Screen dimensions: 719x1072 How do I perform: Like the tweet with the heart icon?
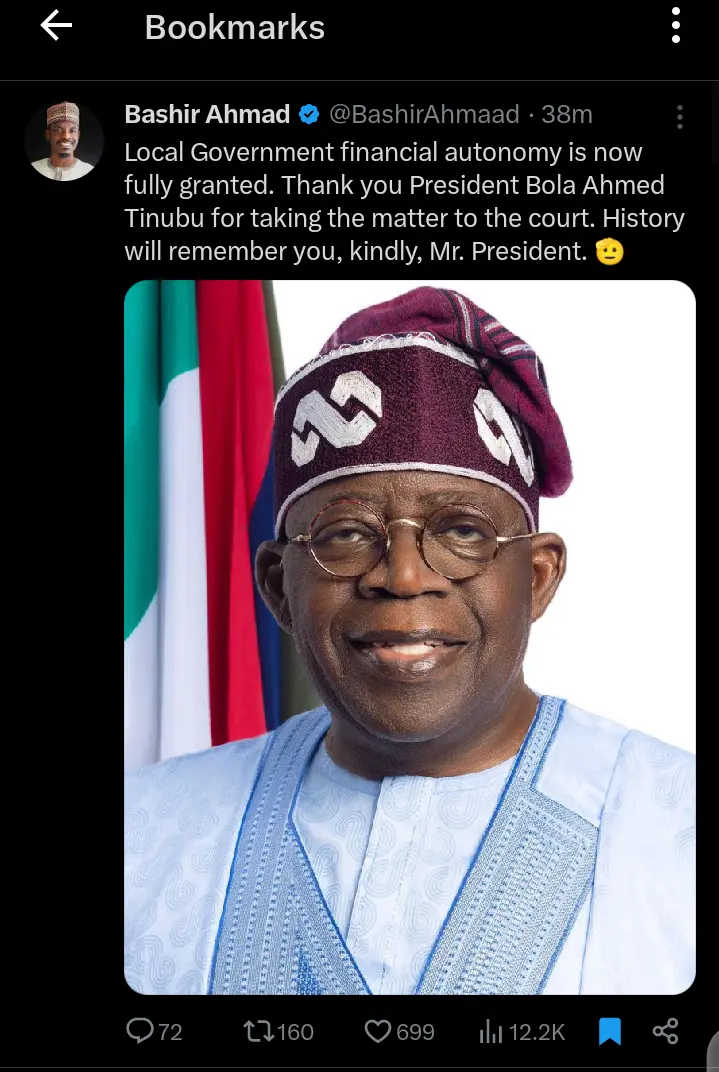(377, 1031)
